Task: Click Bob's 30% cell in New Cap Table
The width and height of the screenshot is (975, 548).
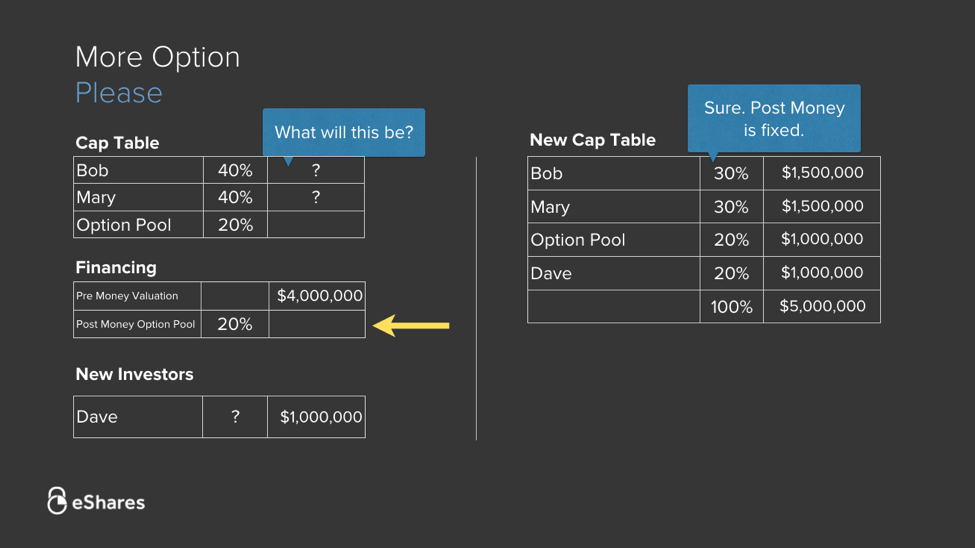Action: coord(731,173)
